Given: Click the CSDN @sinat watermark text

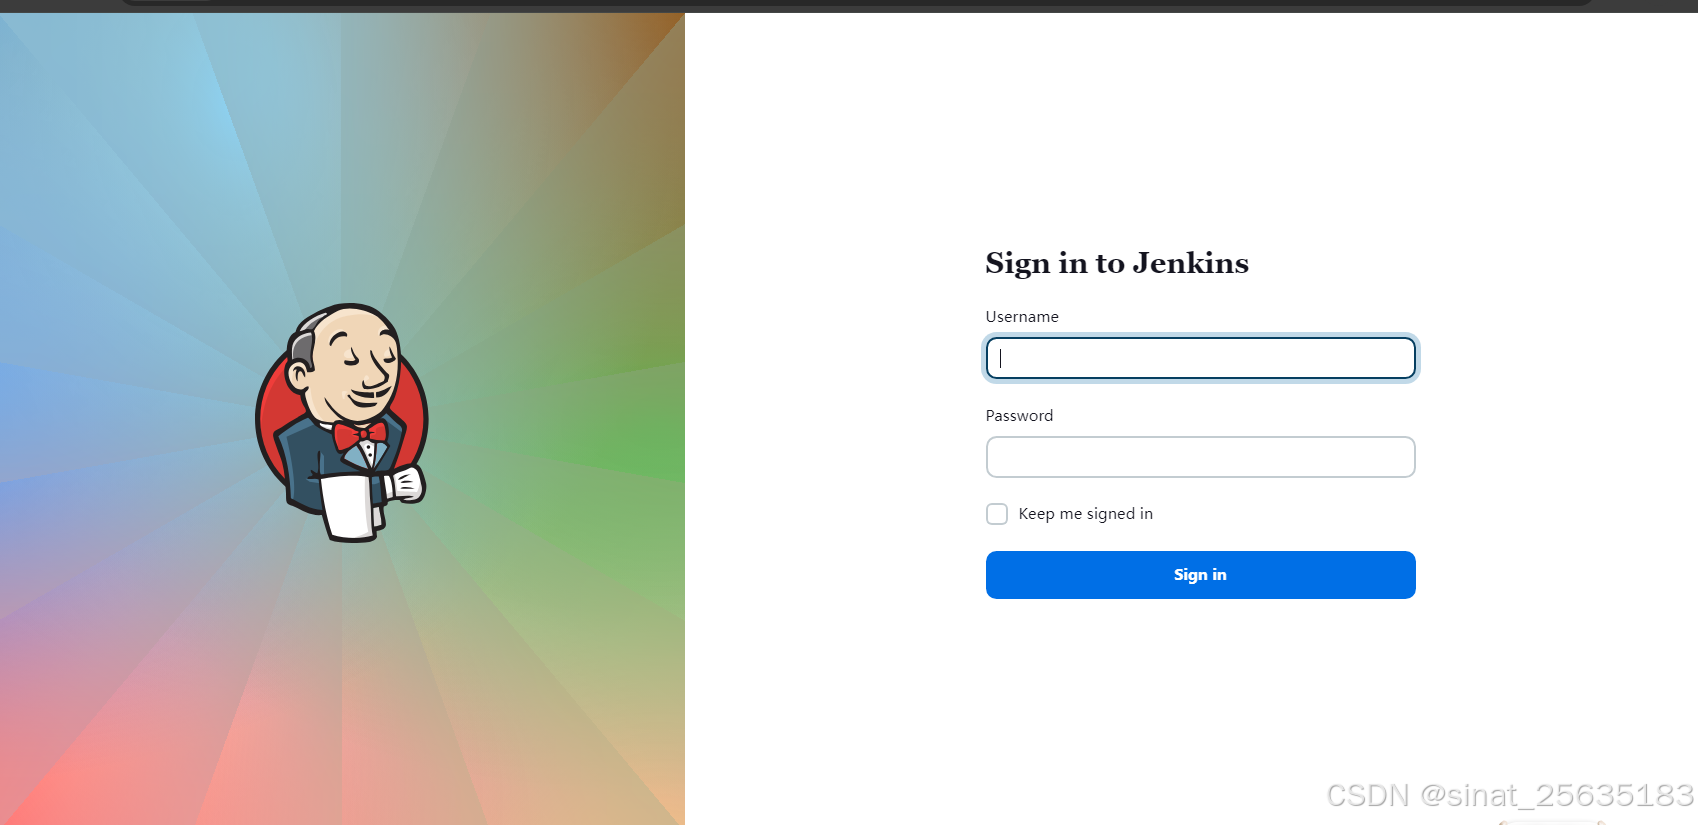Looking at the screenshot, I should (1510, 795).
